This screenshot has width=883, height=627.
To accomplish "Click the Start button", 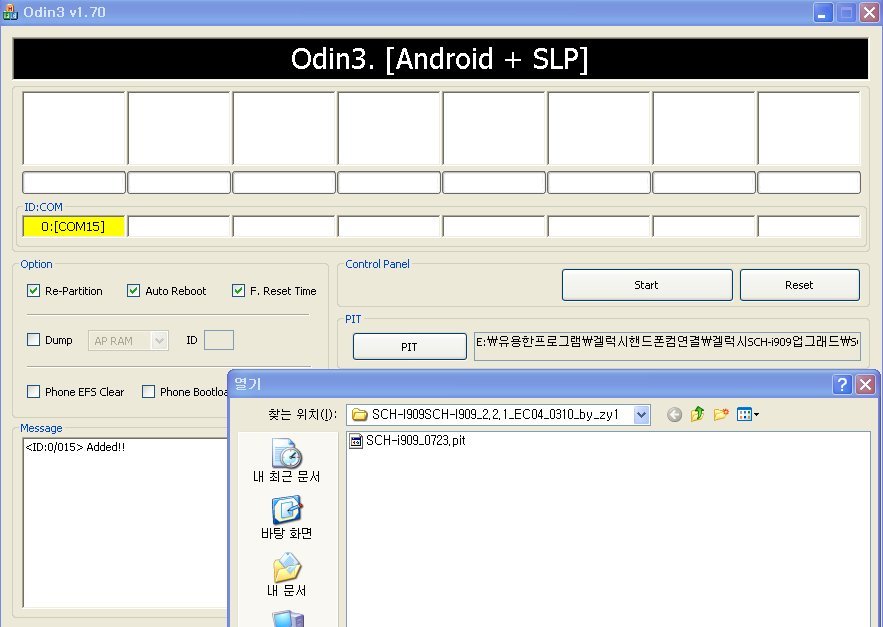I will [x=647, y=285].
